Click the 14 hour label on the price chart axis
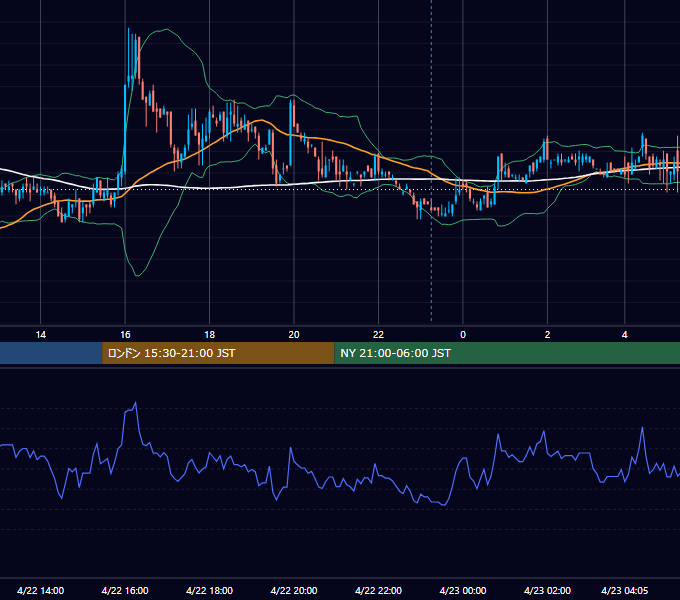The height and width of the screenshot is (600, 680). 40,335
